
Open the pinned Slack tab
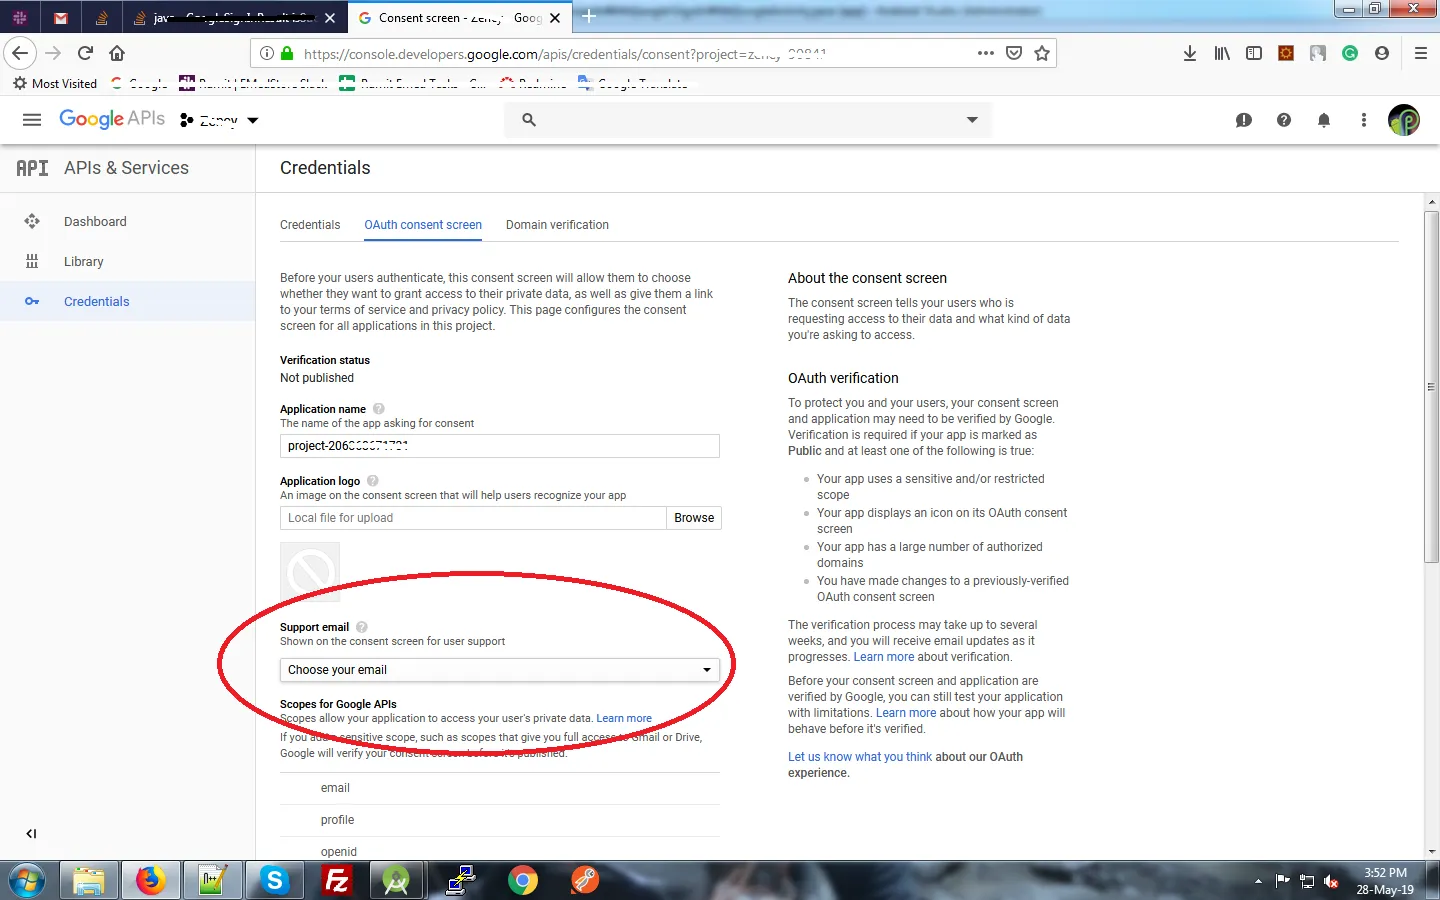click(19, 18)
